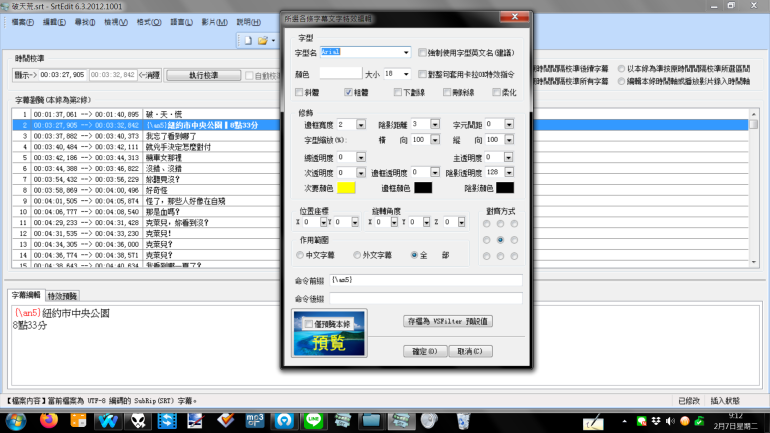770x433 pixels.
Task: Open the 縱向 vertical scale dropdown
Action: [509, 140]
